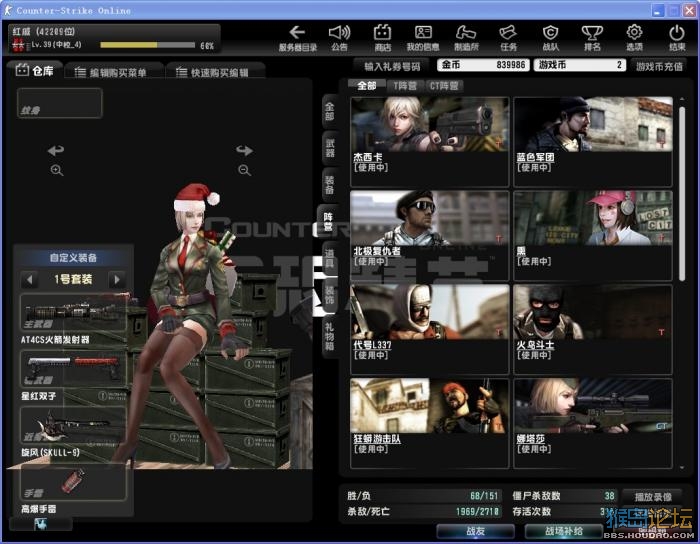Select the 星红双子 secondary weapon slot
The image size is (700, 544).
pos(73,369)
